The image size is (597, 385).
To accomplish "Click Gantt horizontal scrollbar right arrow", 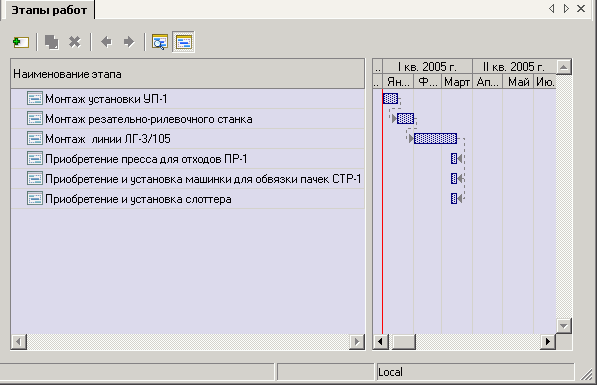I will coord(548,342).
